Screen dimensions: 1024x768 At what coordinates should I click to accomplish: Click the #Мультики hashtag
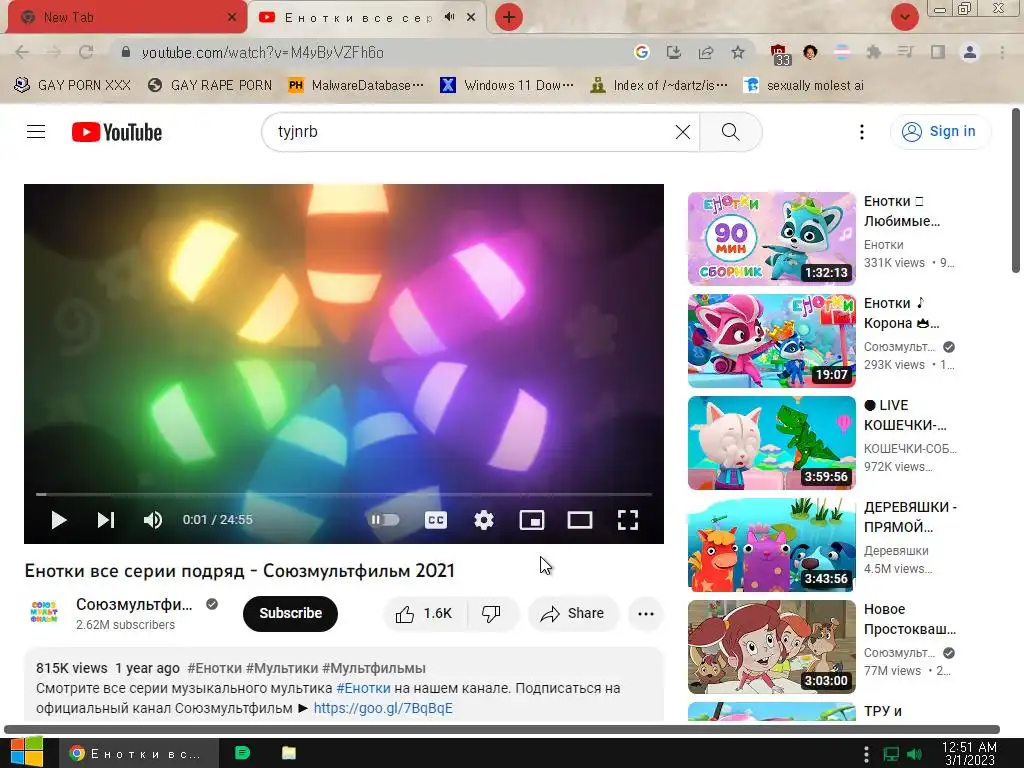281,668
